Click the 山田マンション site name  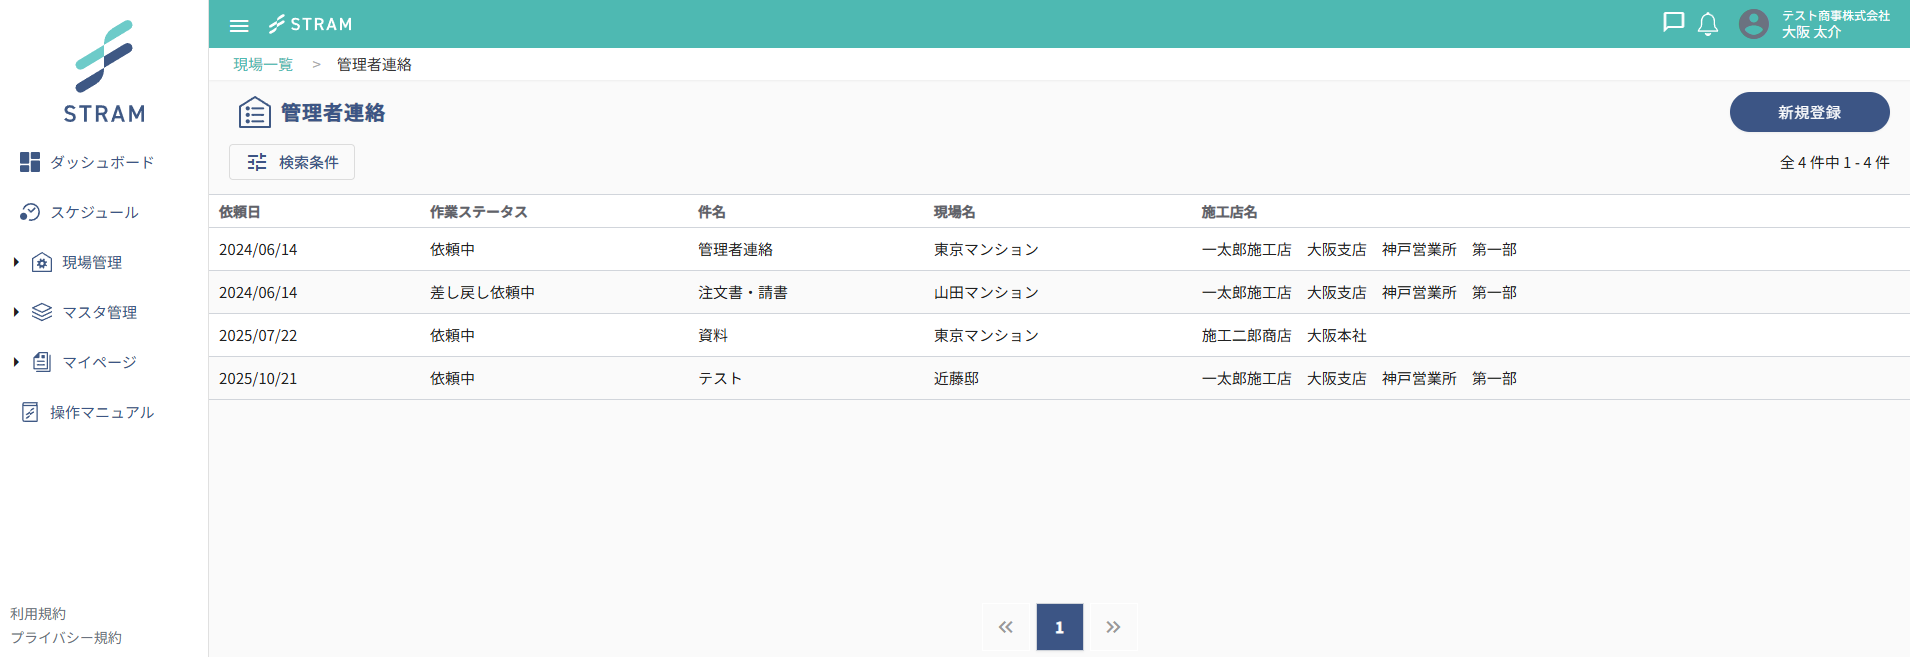click(986, 292)
